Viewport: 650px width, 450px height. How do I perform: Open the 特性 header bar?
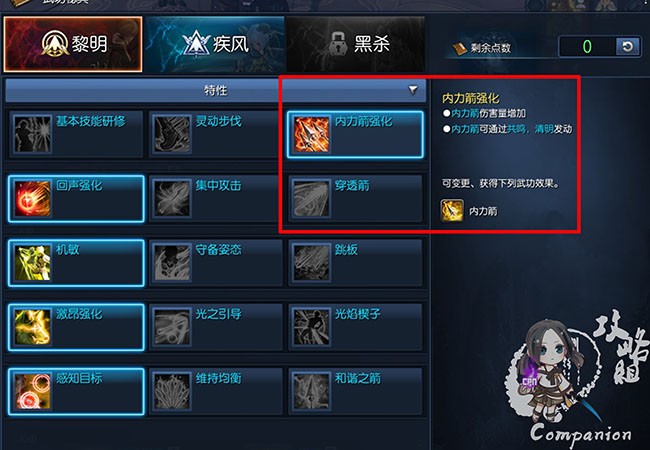216,90
